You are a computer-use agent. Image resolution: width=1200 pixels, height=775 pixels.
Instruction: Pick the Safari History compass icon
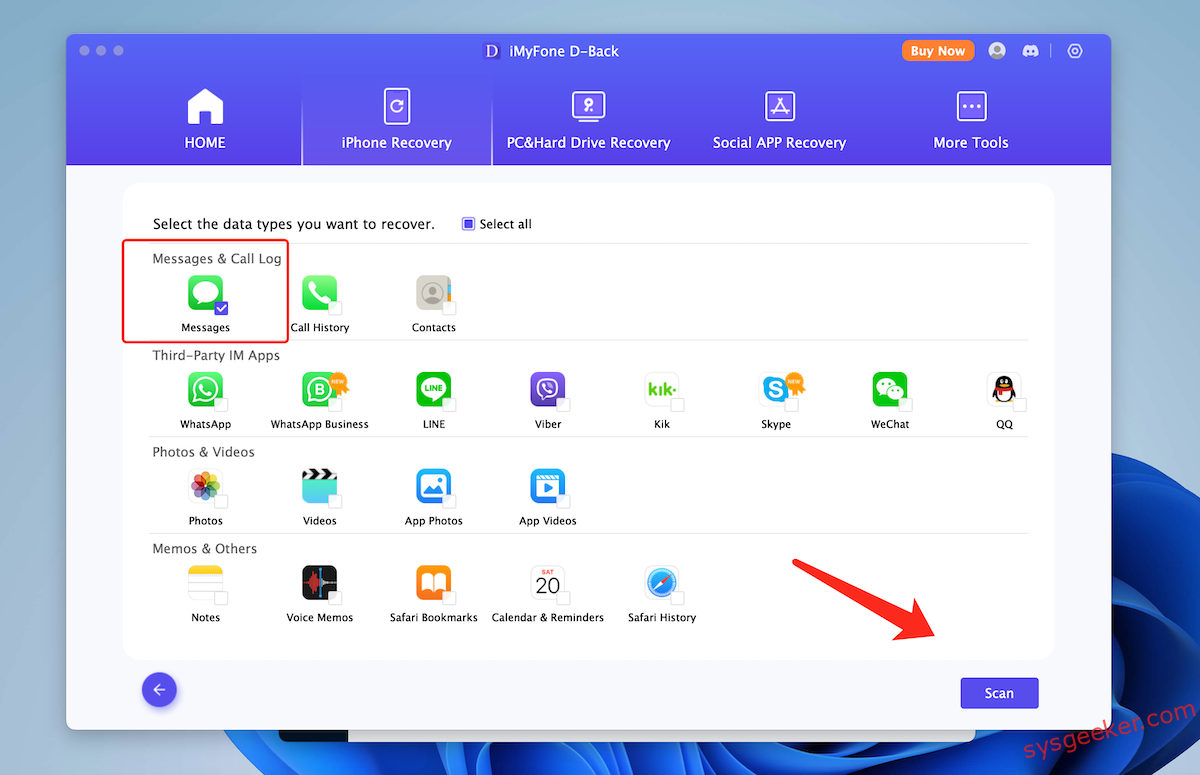662,583
